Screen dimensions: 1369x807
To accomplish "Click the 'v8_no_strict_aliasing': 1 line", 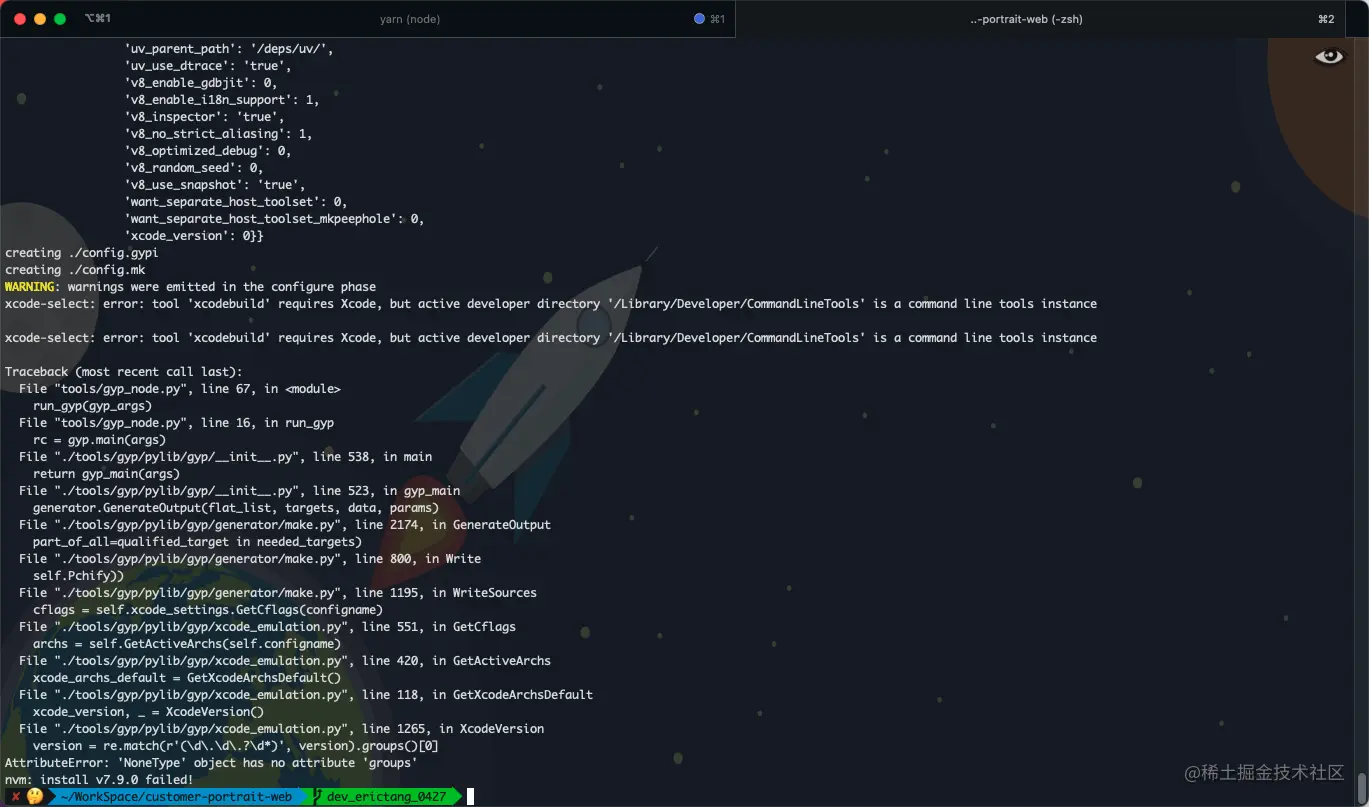I will [218, 134].
